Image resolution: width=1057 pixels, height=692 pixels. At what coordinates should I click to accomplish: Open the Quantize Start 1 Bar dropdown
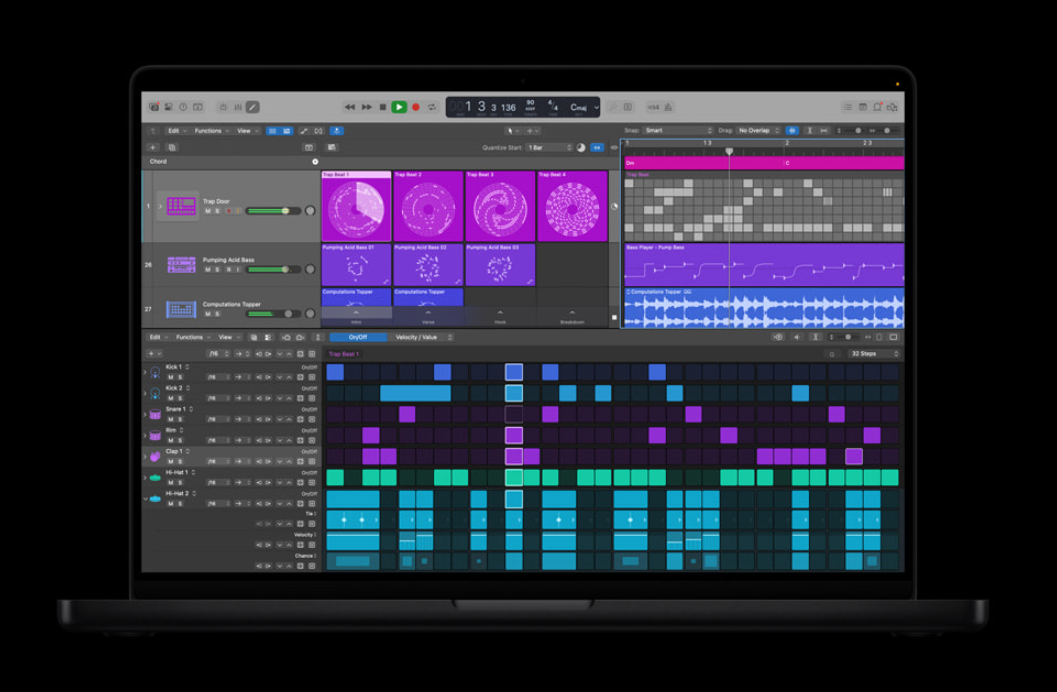point(549,147)
